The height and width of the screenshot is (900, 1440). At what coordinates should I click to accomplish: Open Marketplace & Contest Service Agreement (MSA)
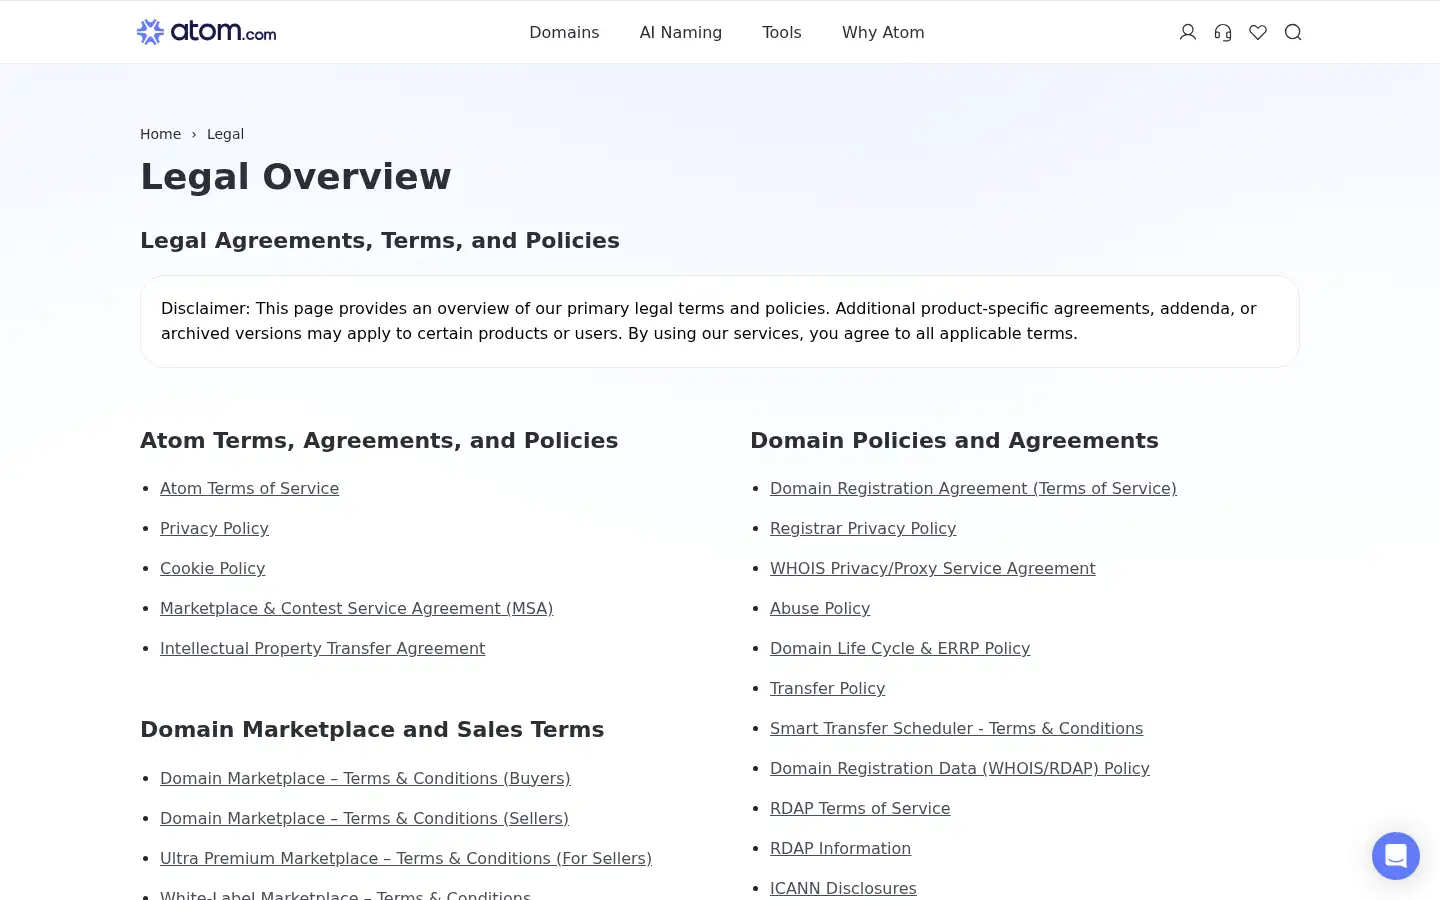point(356,608)
